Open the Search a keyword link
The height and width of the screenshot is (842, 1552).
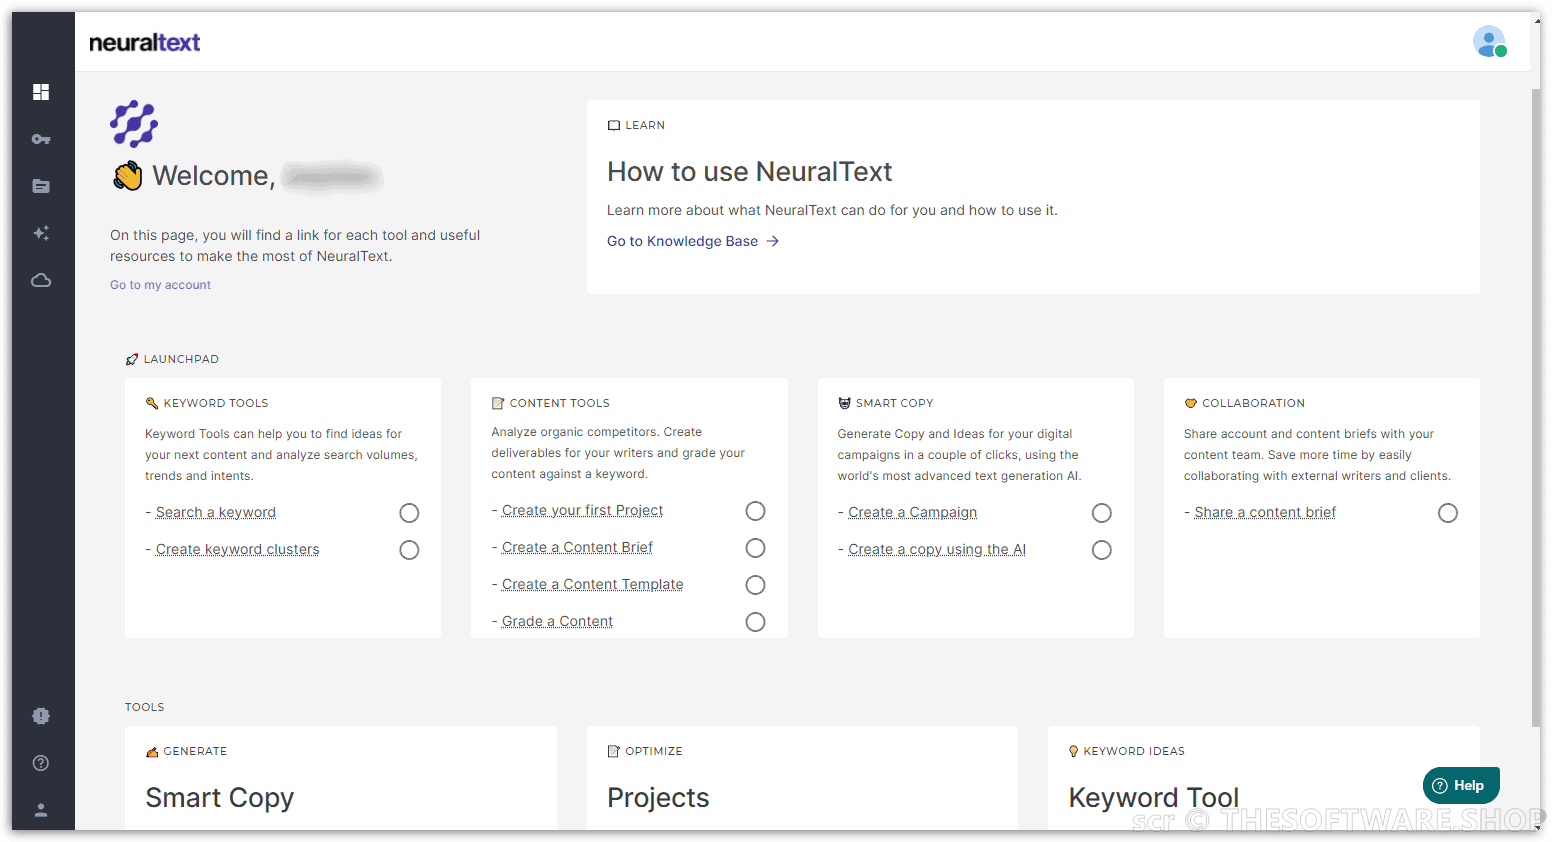coord(216,512)
